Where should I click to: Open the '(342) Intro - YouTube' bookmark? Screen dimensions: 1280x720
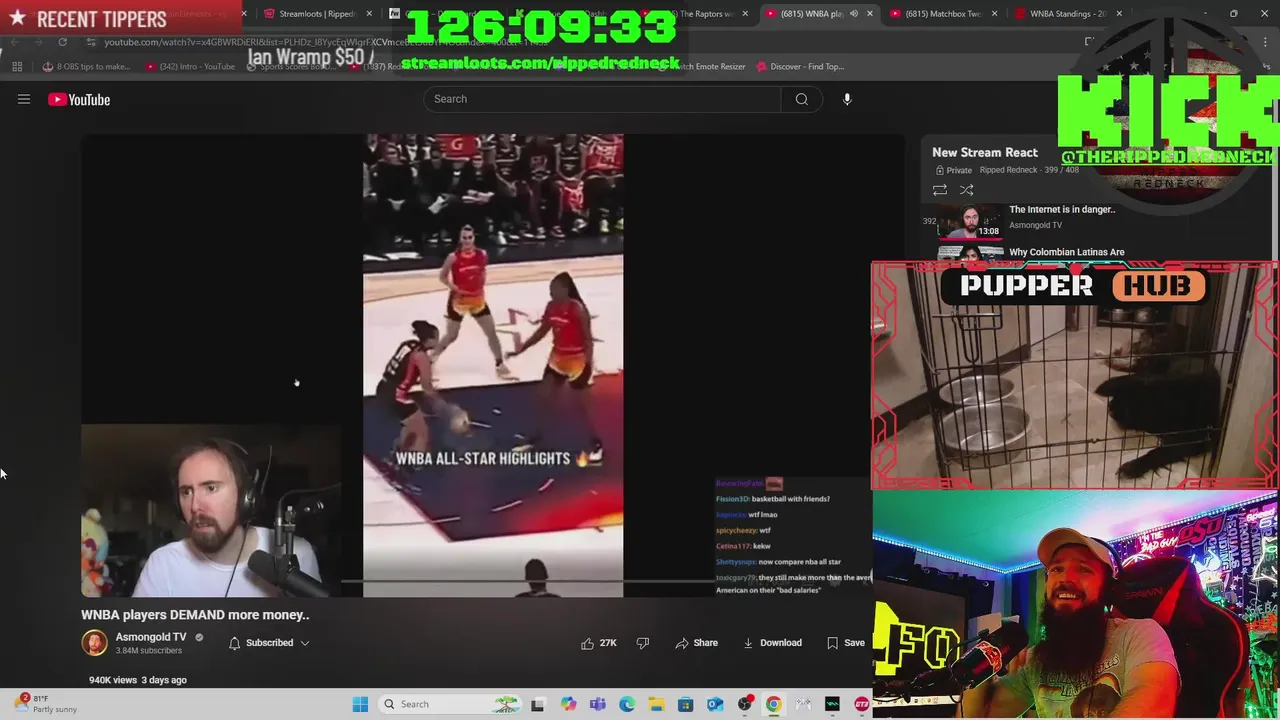190,67
